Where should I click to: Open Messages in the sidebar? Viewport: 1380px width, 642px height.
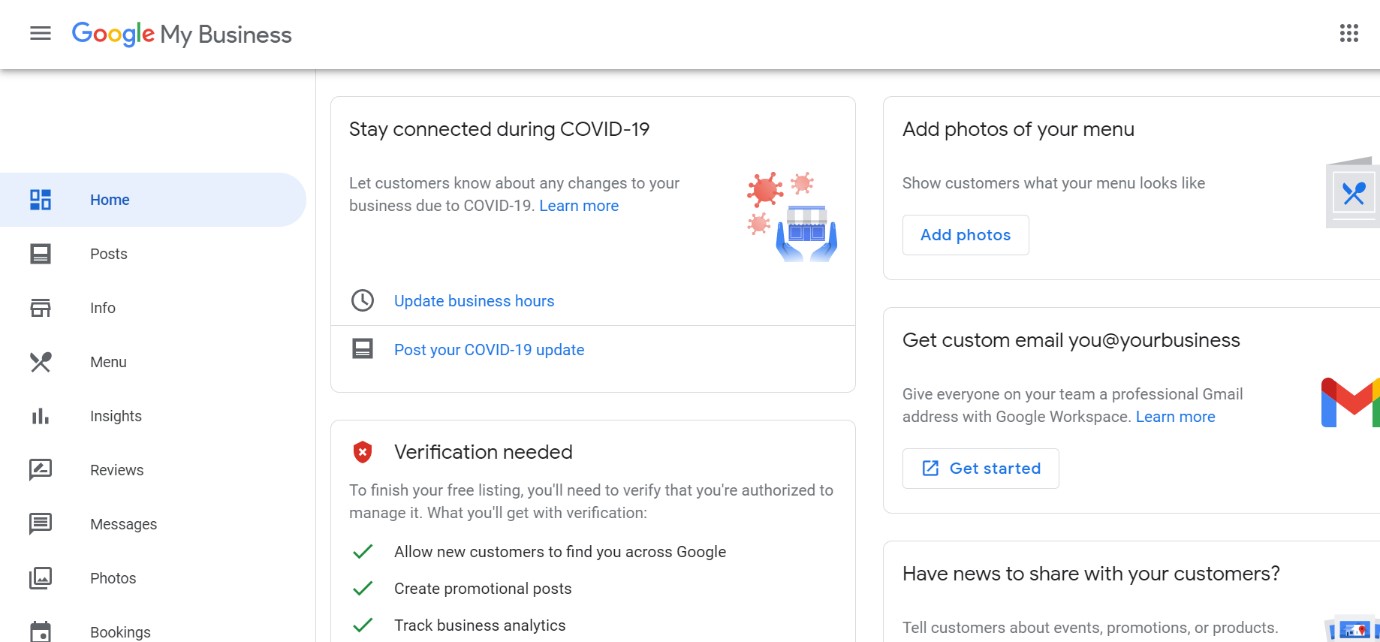(153, 524)
